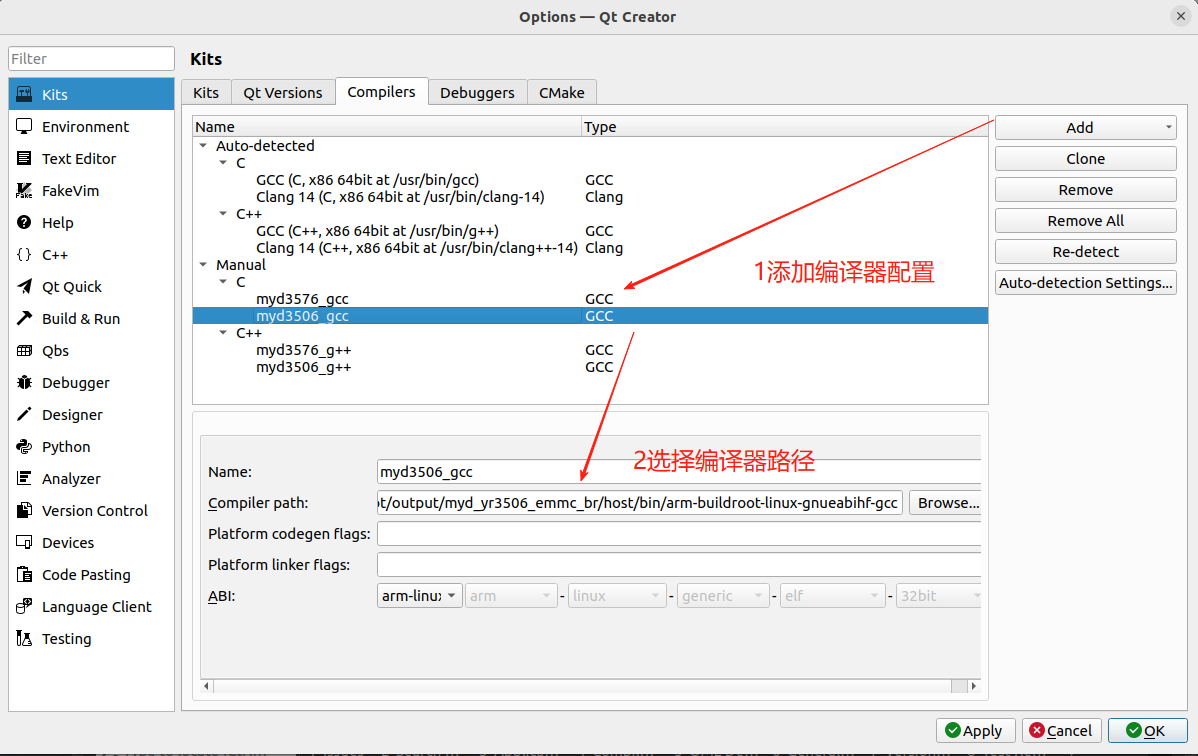Select the Text Editor icon

tap(24, 158)
